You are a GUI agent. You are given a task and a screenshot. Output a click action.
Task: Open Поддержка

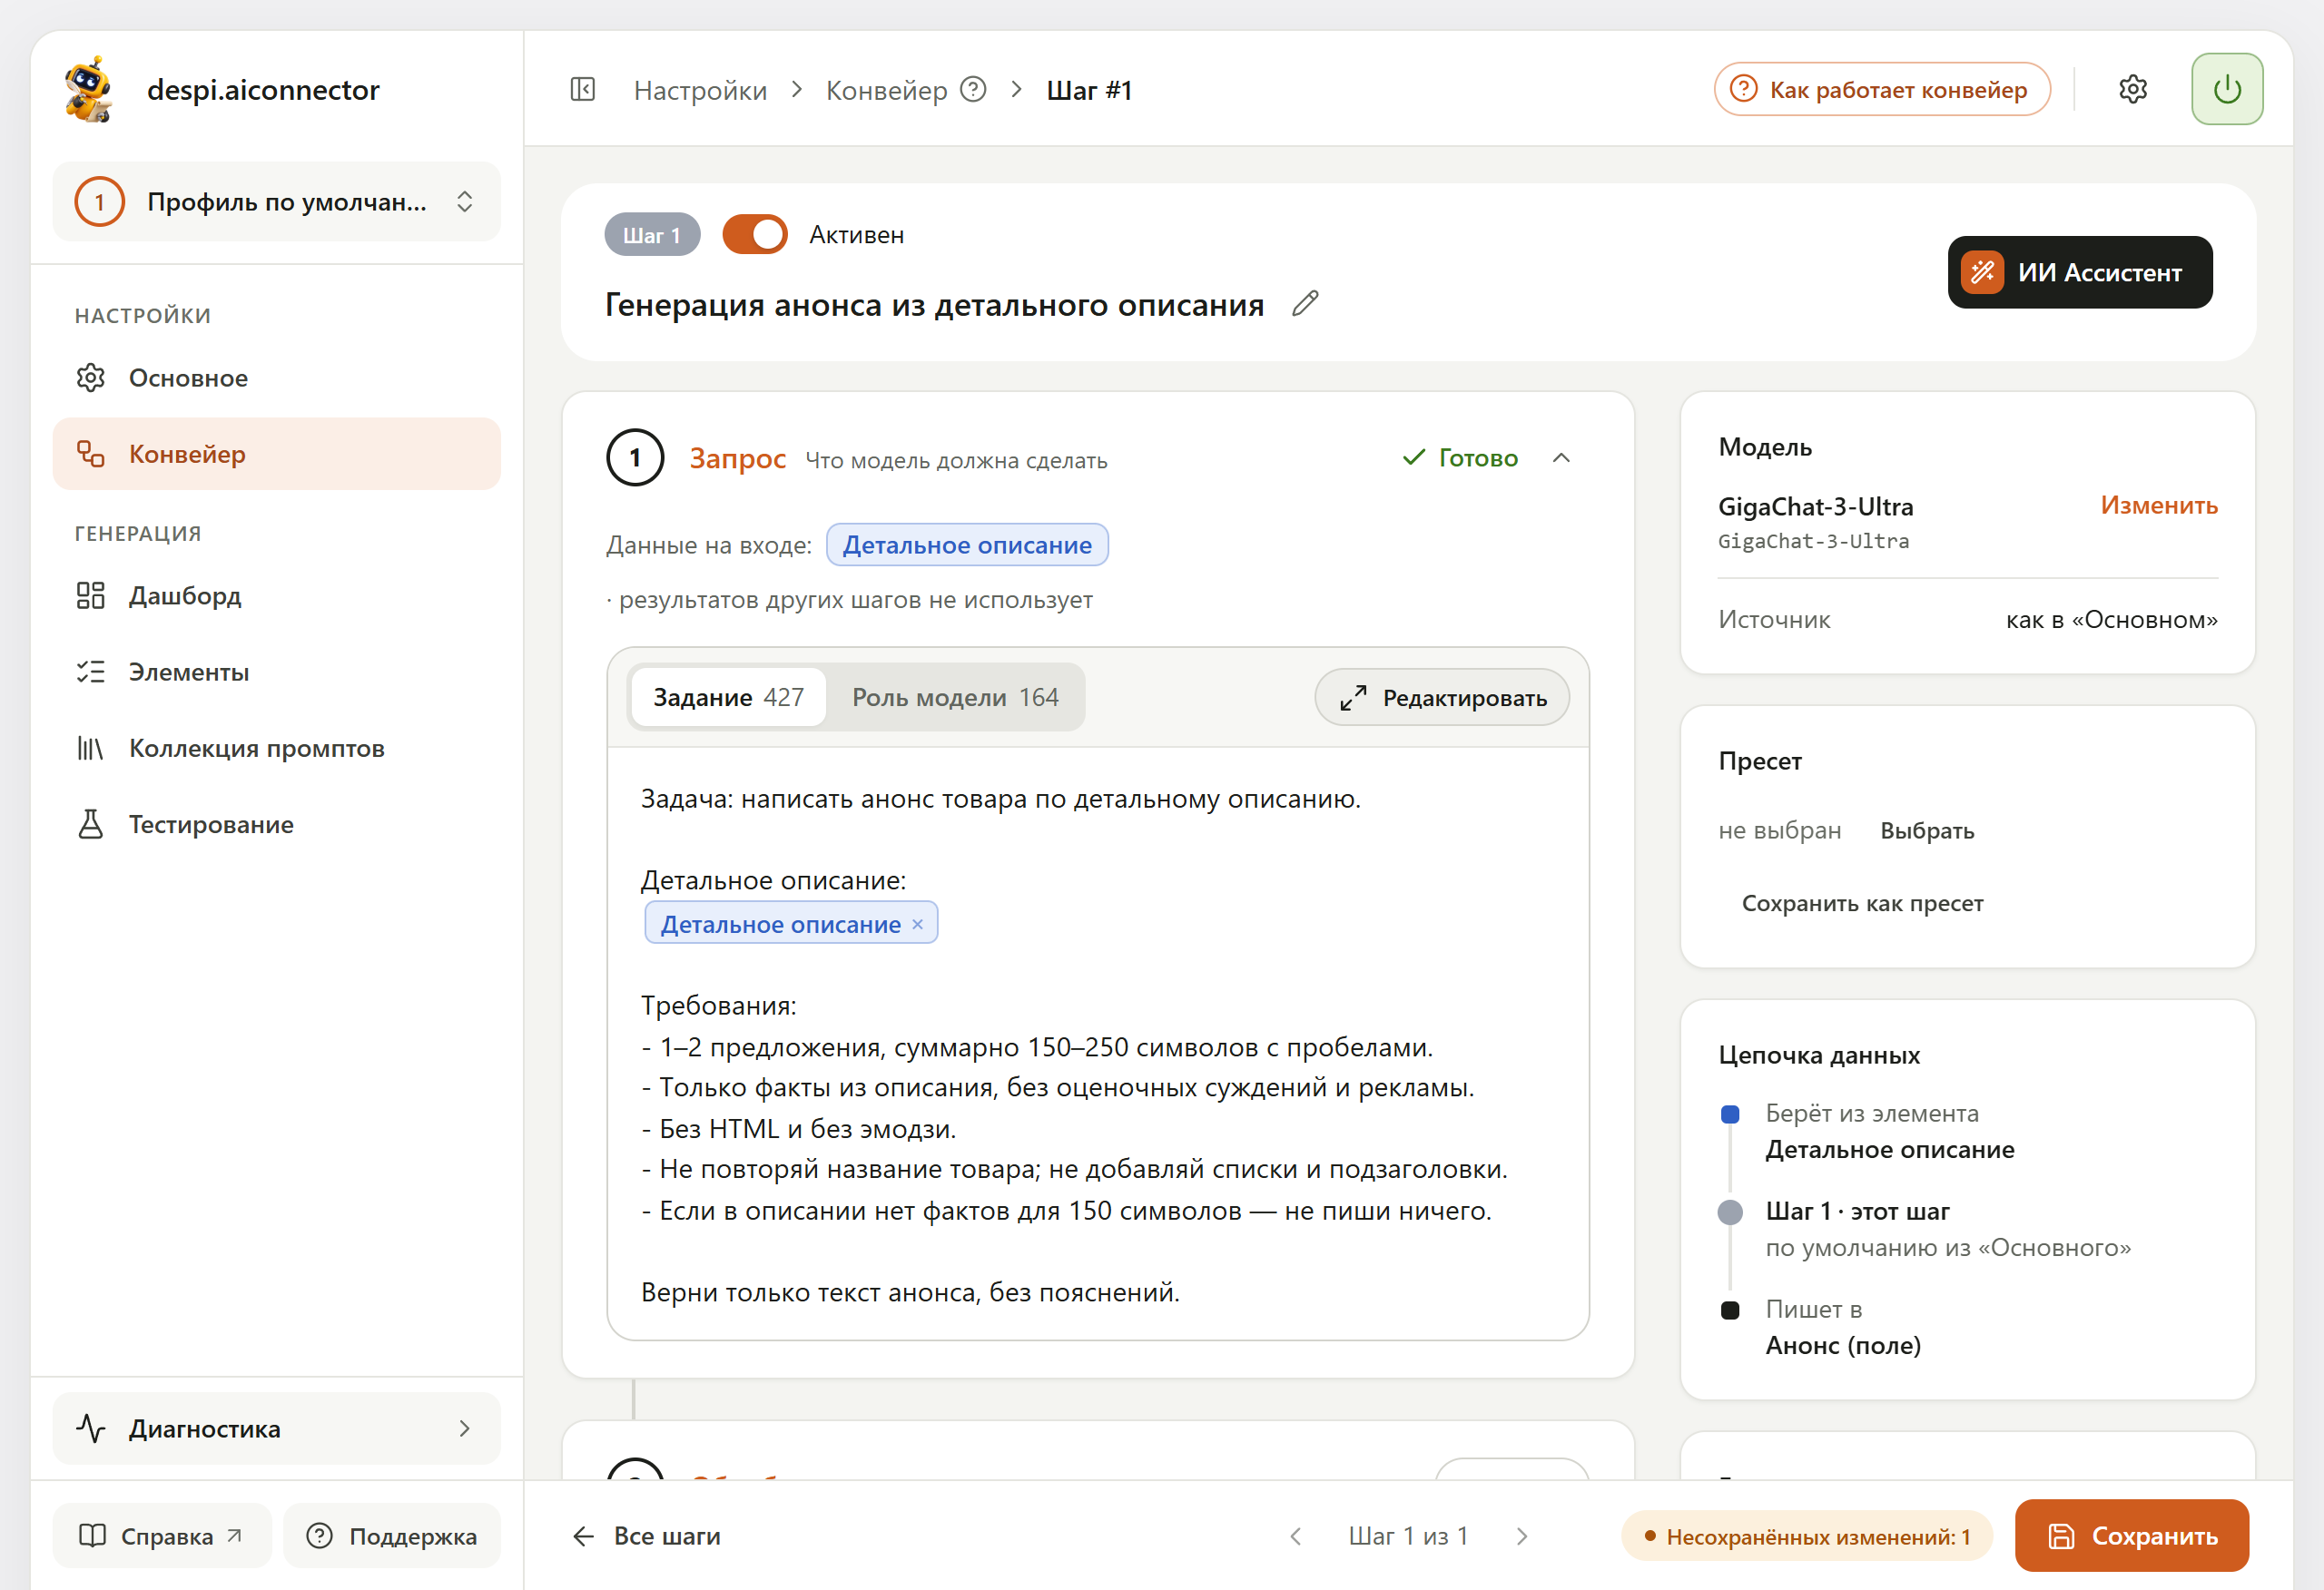pyautogui.click(x=392, y=1536)
